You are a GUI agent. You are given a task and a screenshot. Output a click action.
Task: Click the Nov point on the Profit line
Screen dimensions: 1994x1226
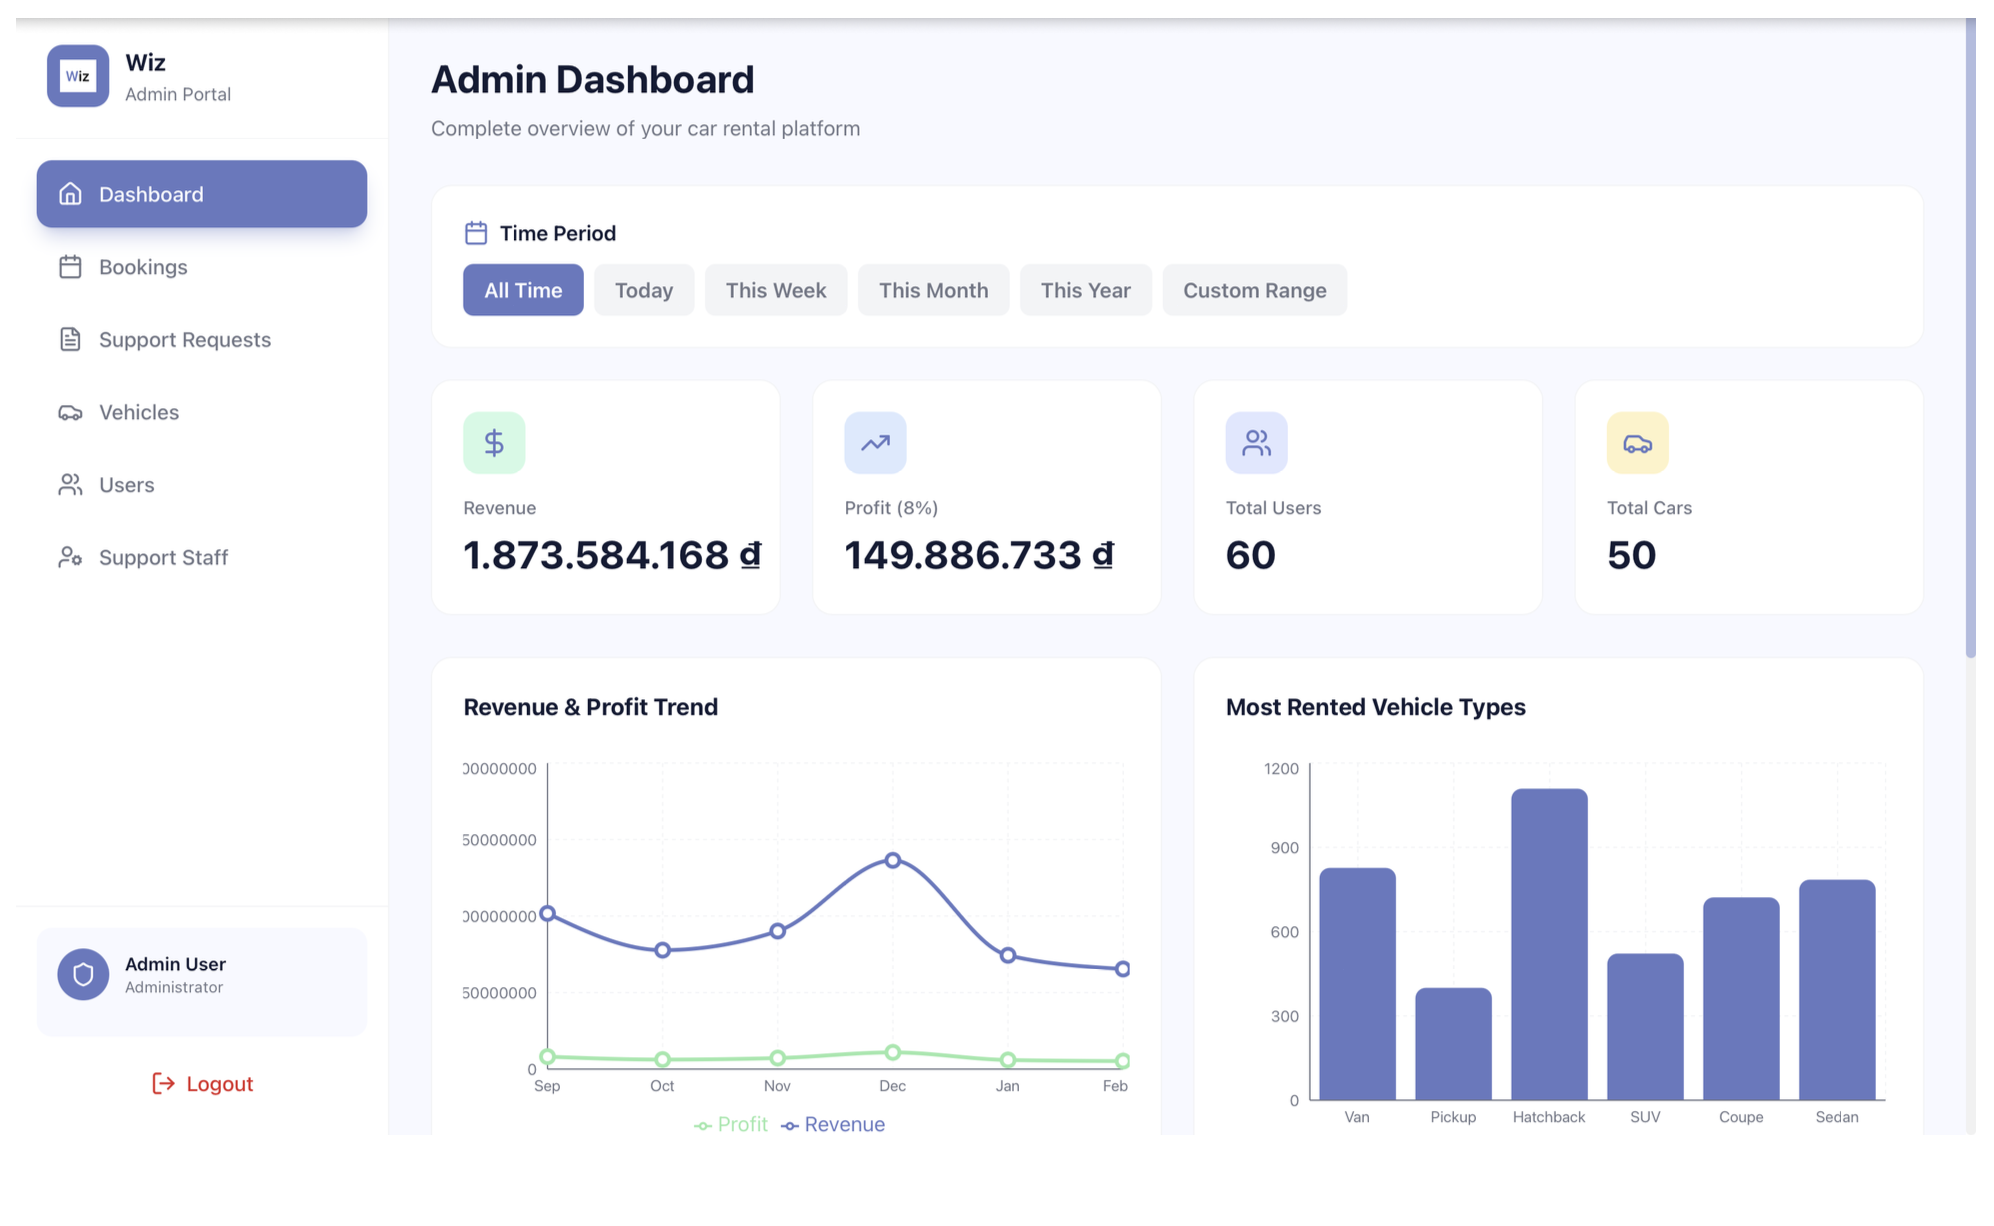coord(777,1058)
